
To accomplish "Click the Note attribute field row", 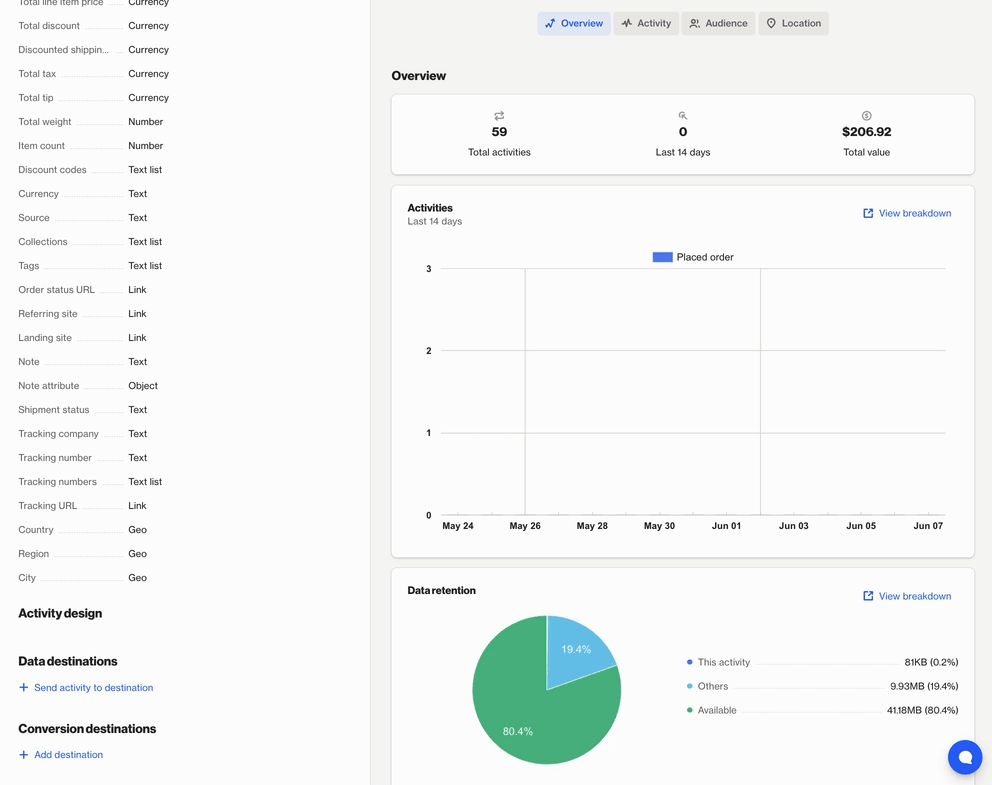I will tap(88, 386).
